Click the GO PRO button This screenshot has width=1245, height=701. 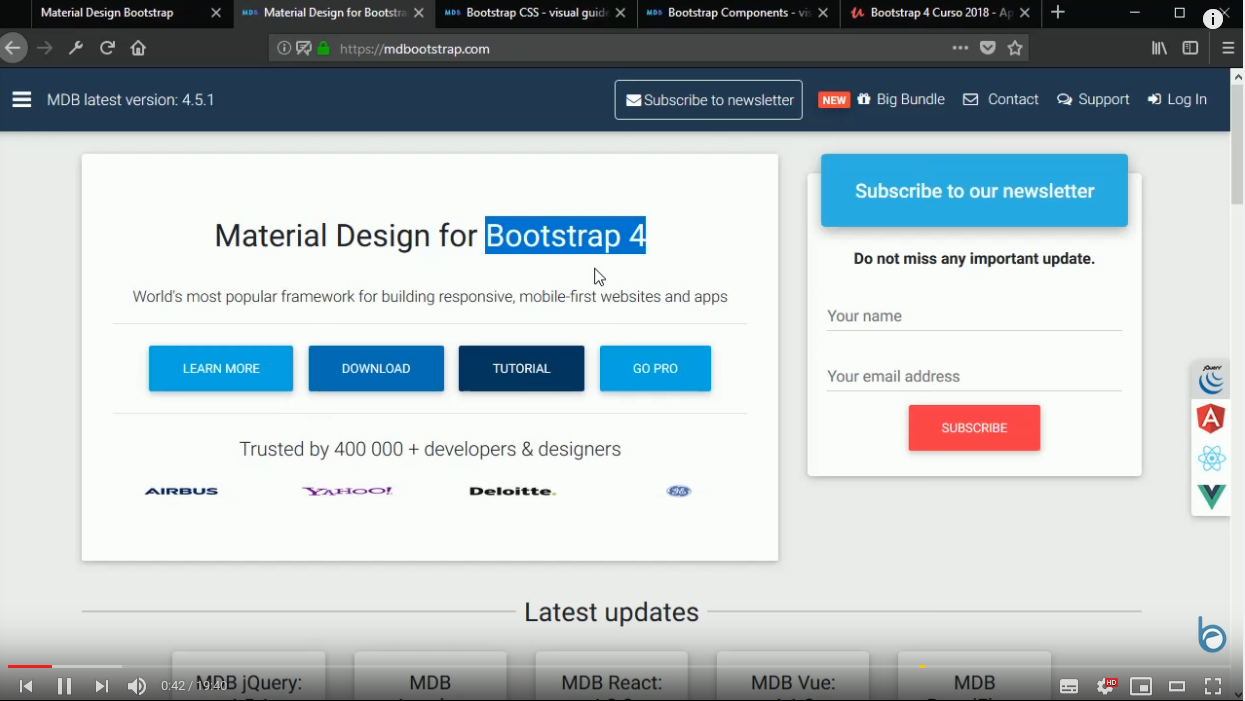point(655,368)
